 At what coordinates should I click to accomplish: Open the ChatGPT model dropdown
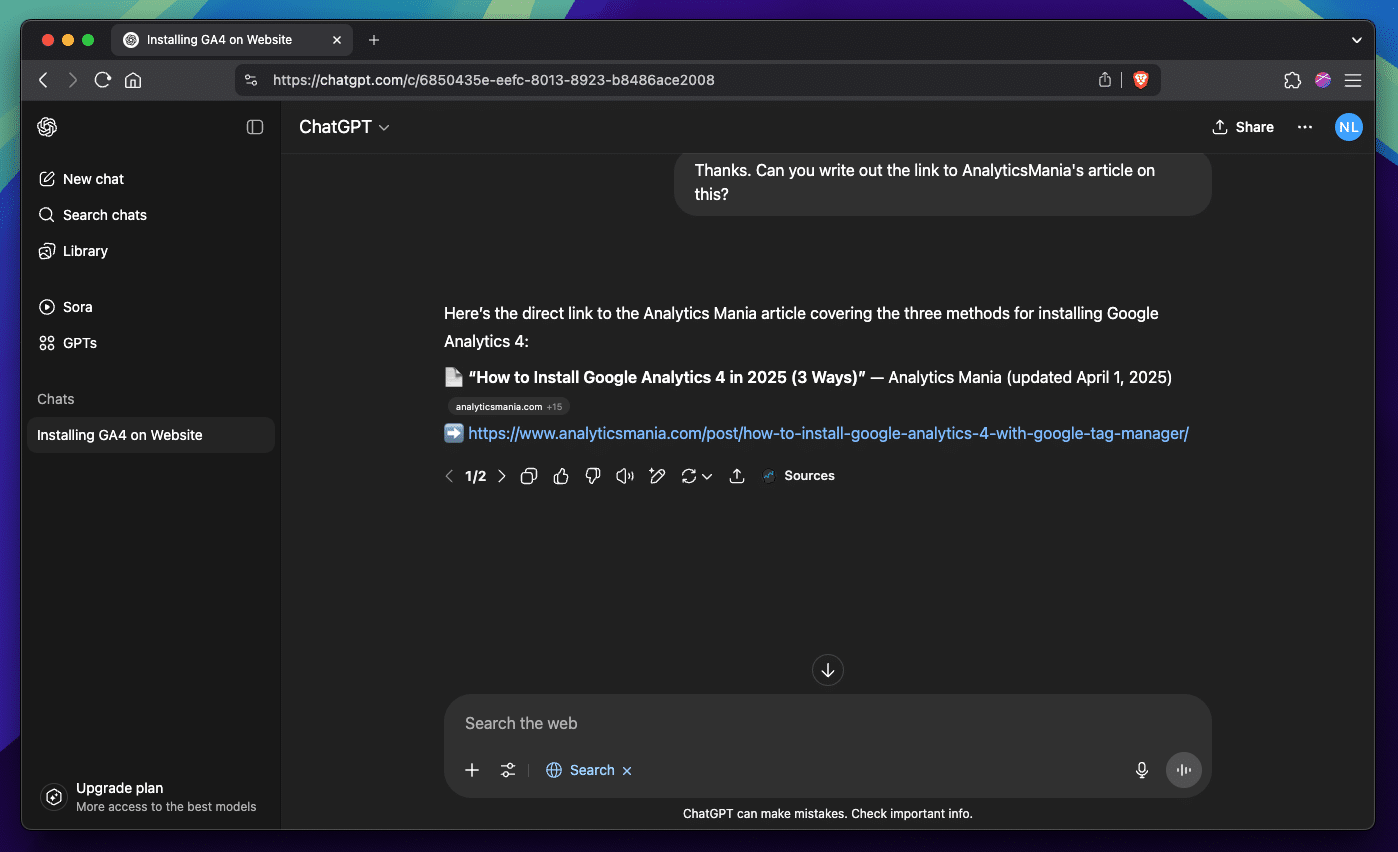[344, 127]
